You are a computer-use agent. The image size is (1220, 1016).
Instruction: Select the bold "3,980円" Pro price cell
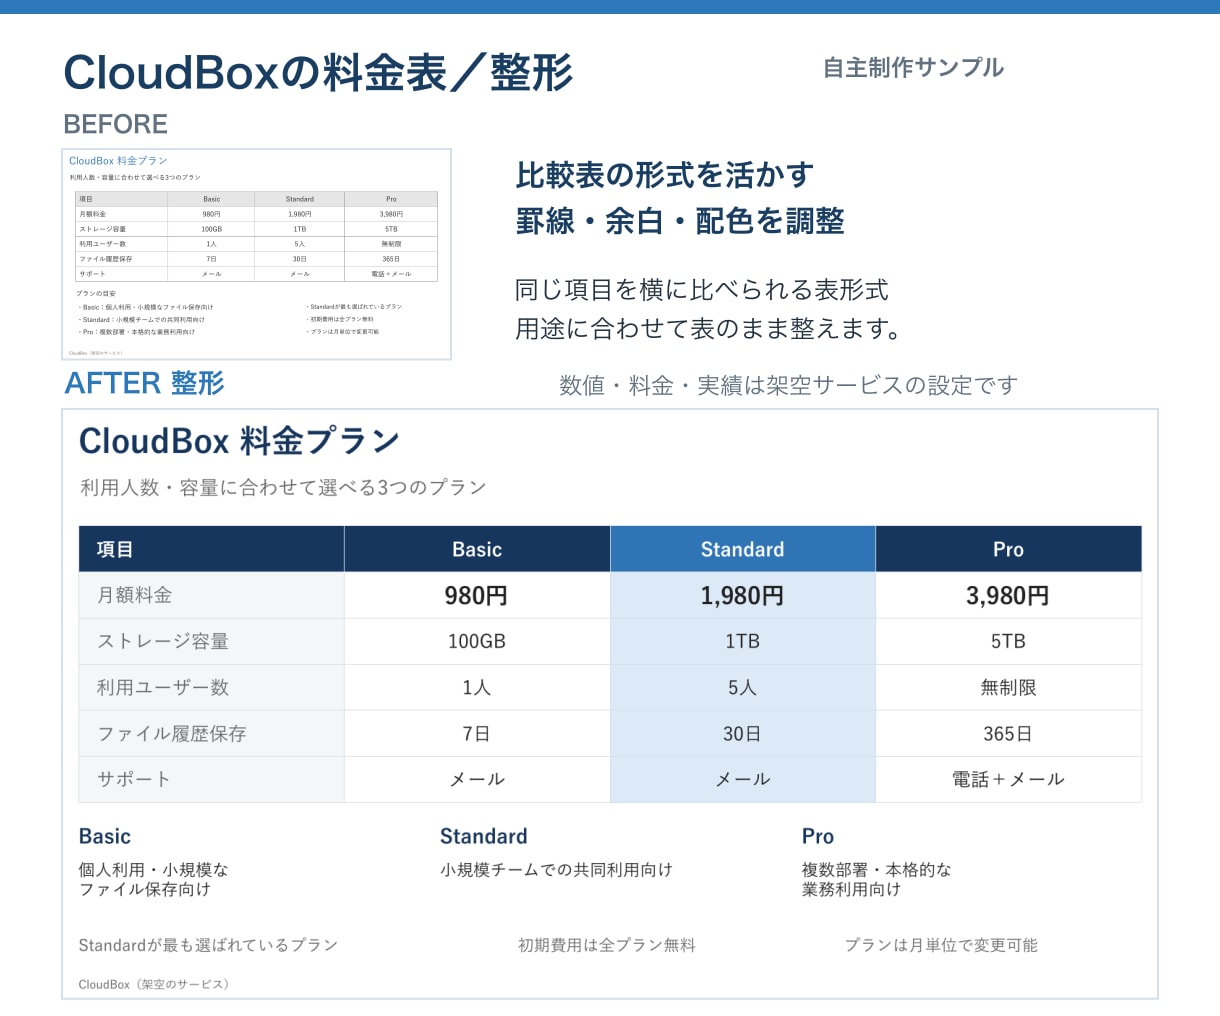coord(1008,595)
